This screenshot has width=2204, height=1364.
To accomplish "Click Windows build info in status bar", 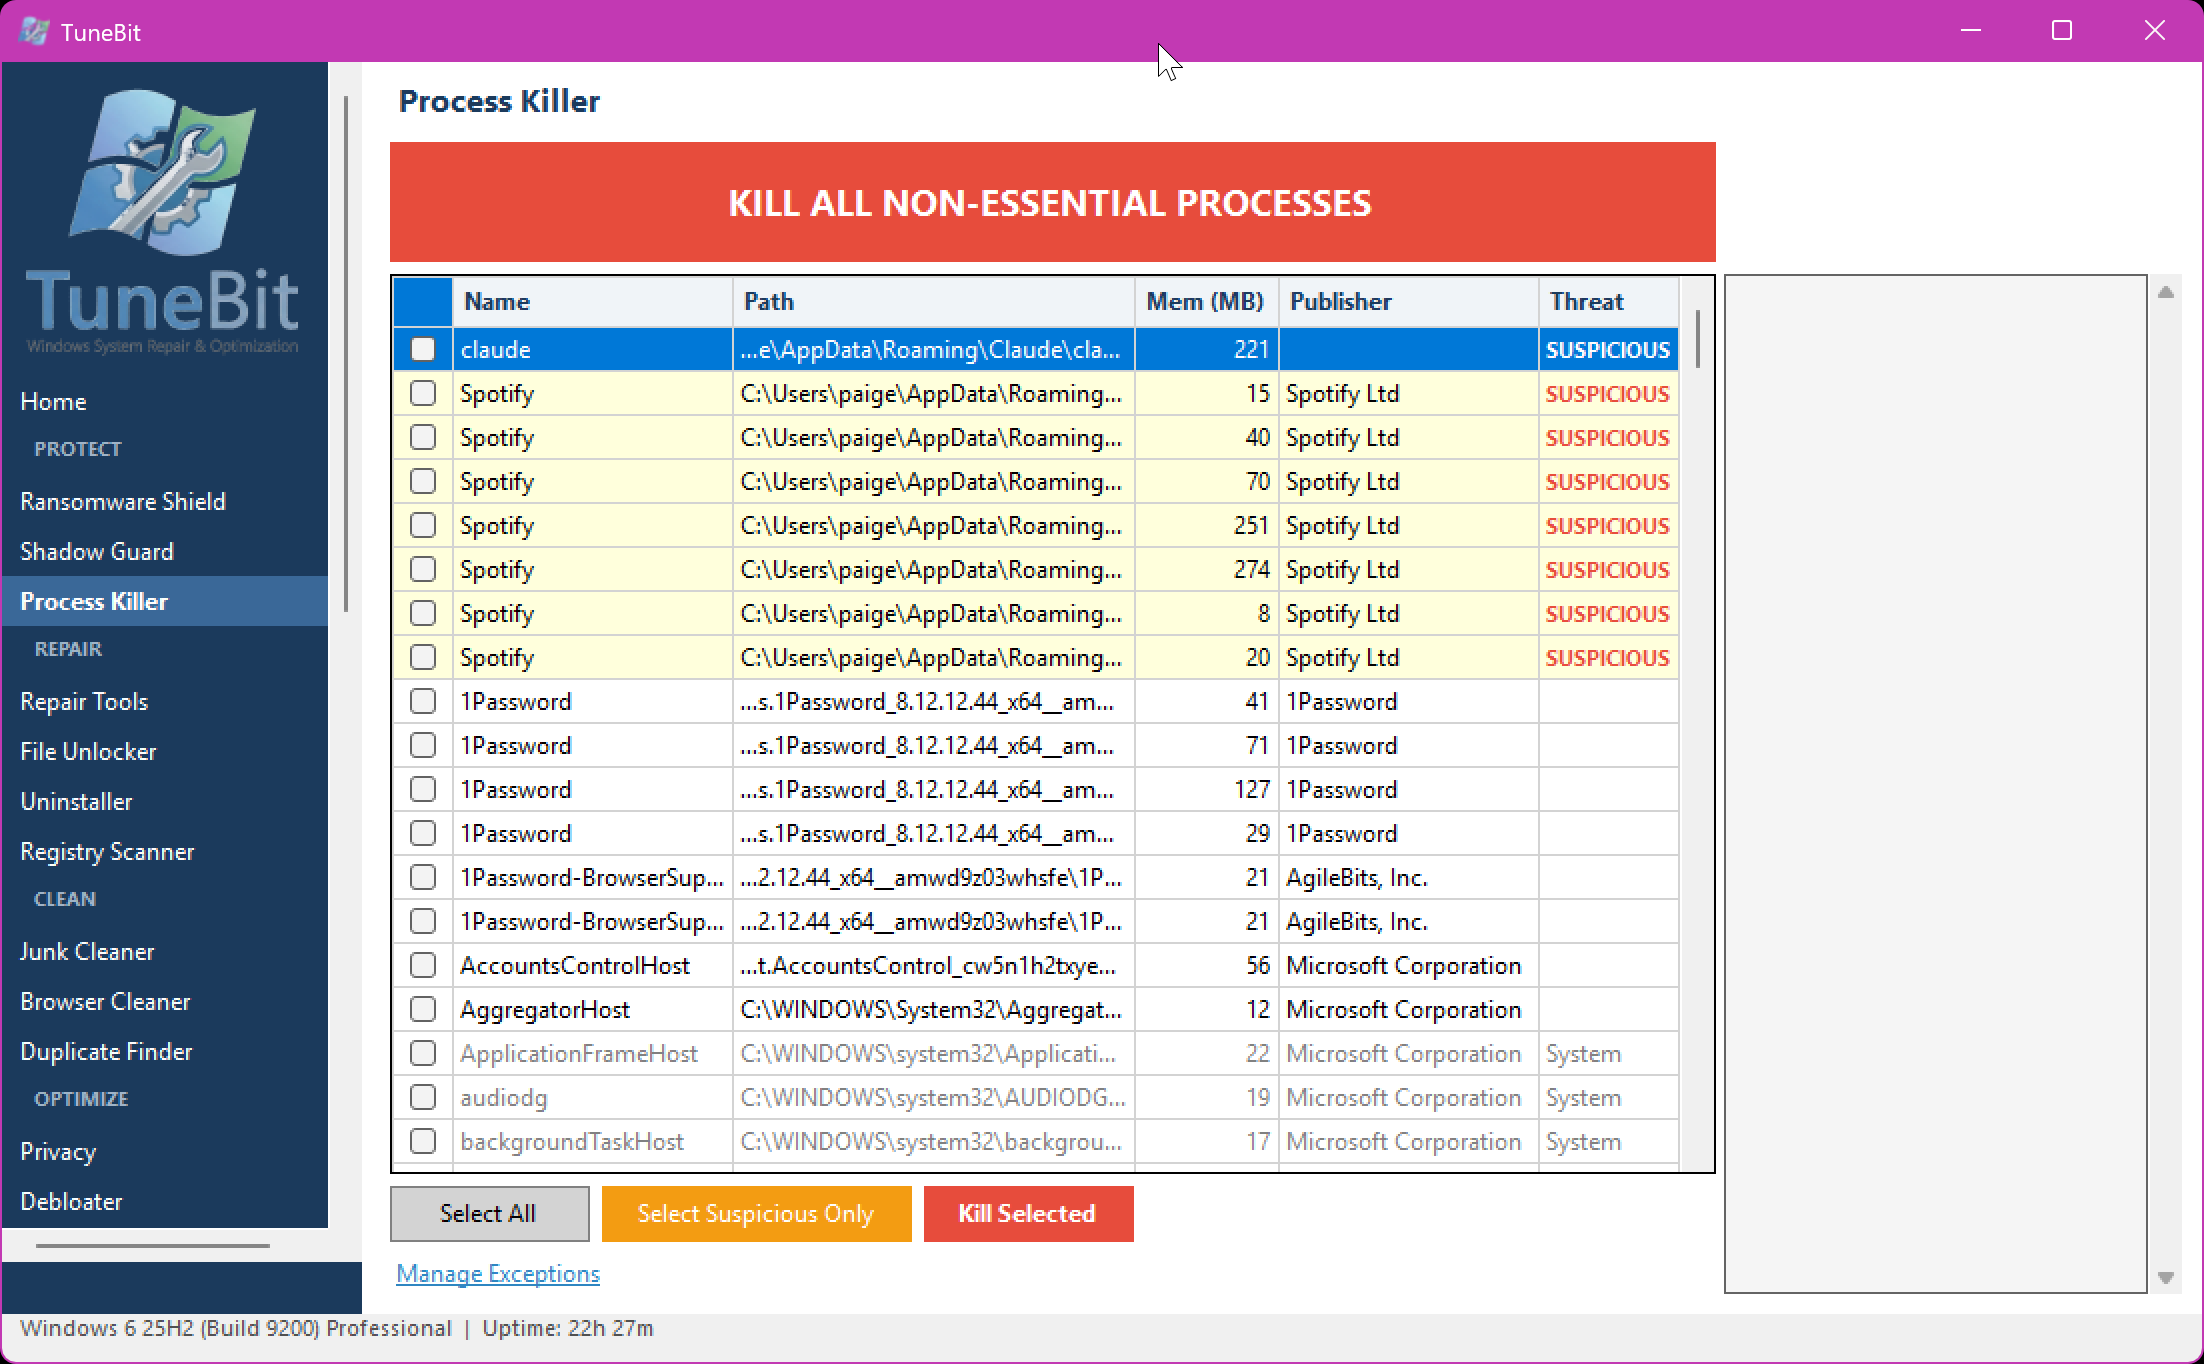I will pyautogui.click(x=236, y=1328).
